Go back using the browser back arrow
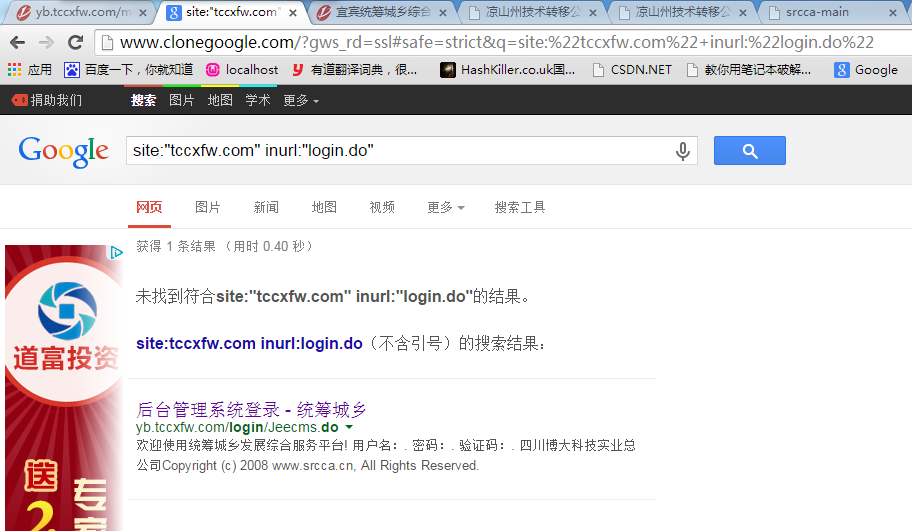The width and height of the screenshot is (912, 531). [x=18, y=42]
